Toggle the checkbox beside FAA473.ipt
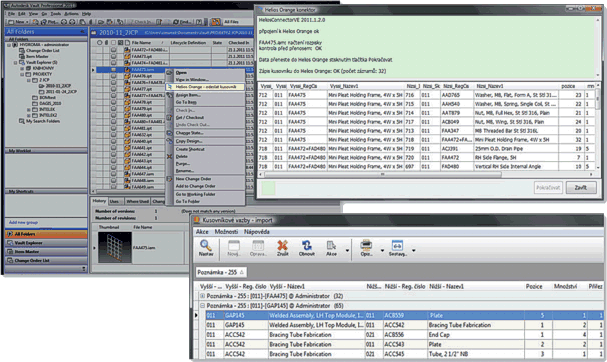The height and width of the screenshot is (362, 607). click(x=113, y=57)
